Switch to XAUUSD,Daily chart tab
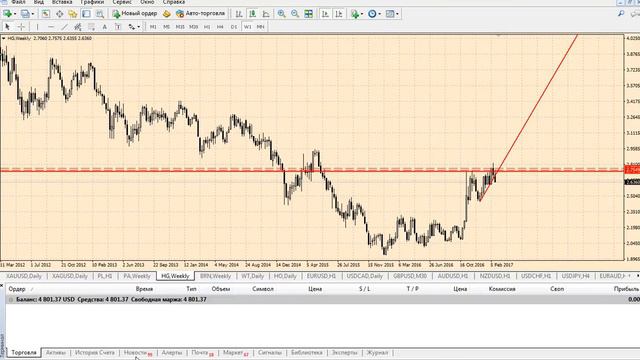The image size is (640, 360). point(24,276)
